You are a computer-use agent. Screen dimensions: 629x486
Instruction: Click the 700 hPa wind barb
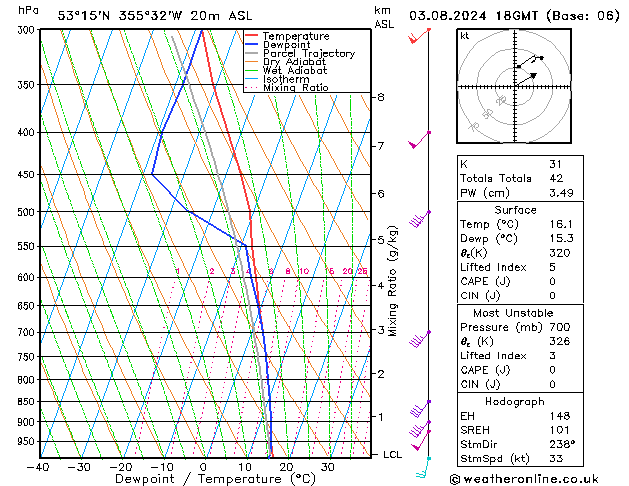[x=419, y=339]
